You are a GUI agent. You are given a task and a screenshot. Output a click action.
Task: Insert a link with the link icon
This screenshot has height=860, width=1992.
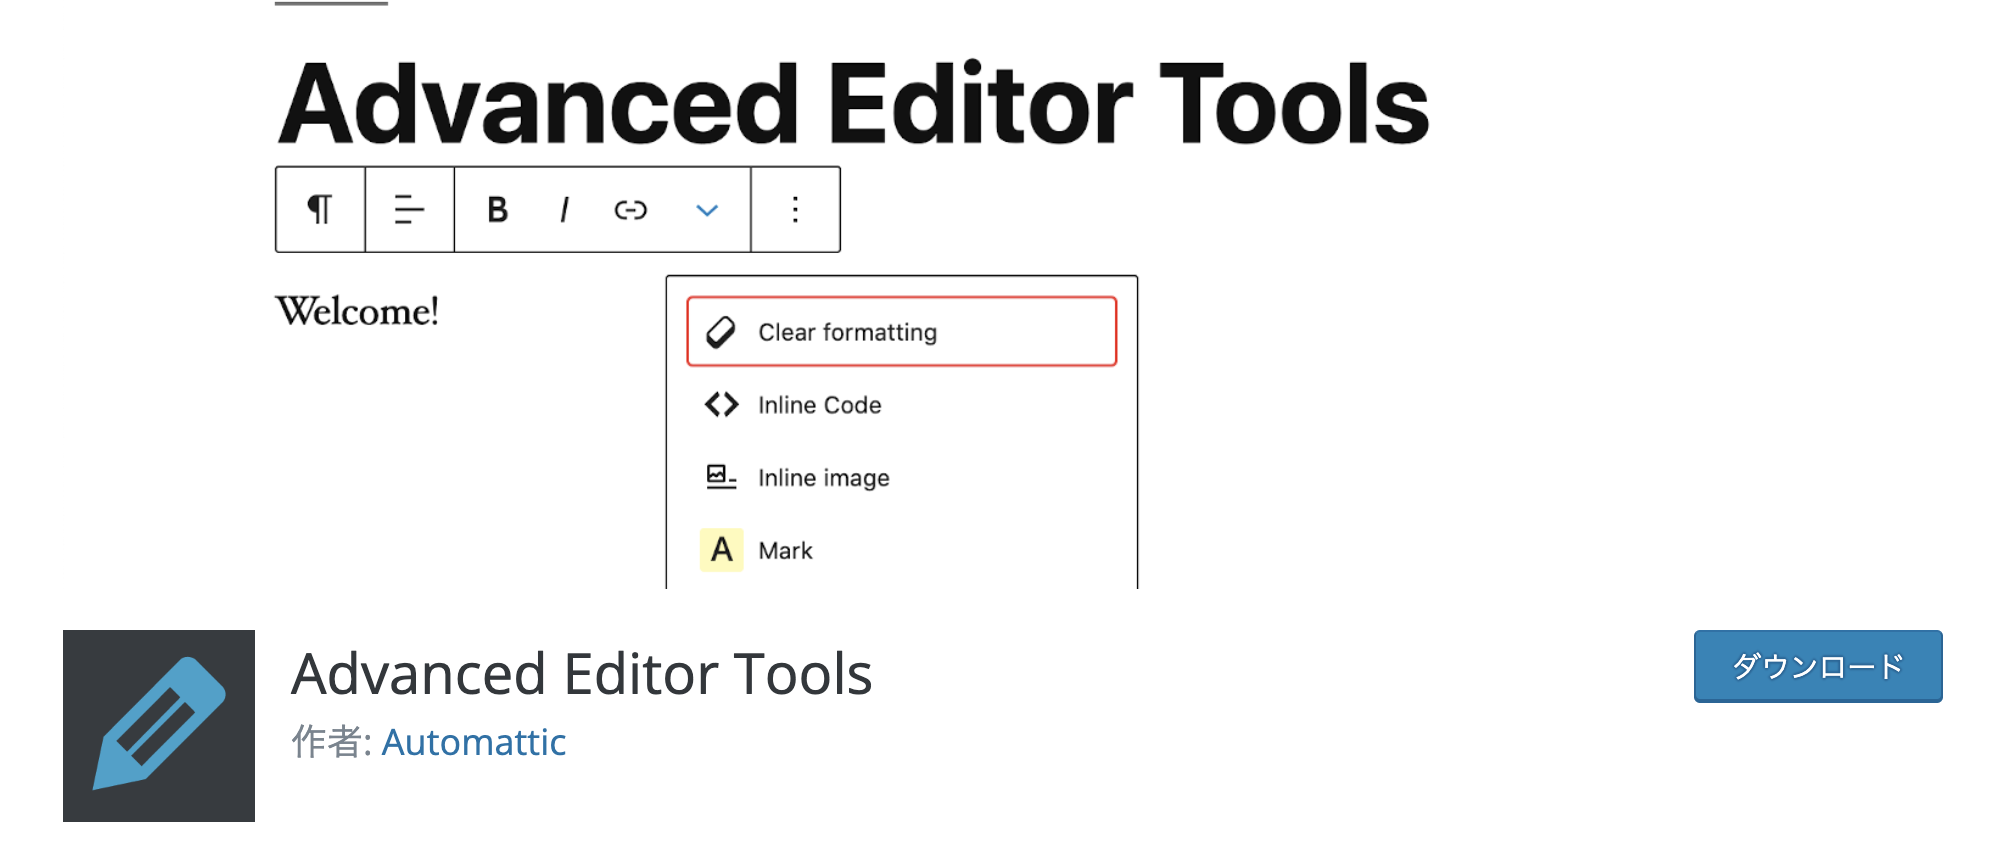coord(630,210)
